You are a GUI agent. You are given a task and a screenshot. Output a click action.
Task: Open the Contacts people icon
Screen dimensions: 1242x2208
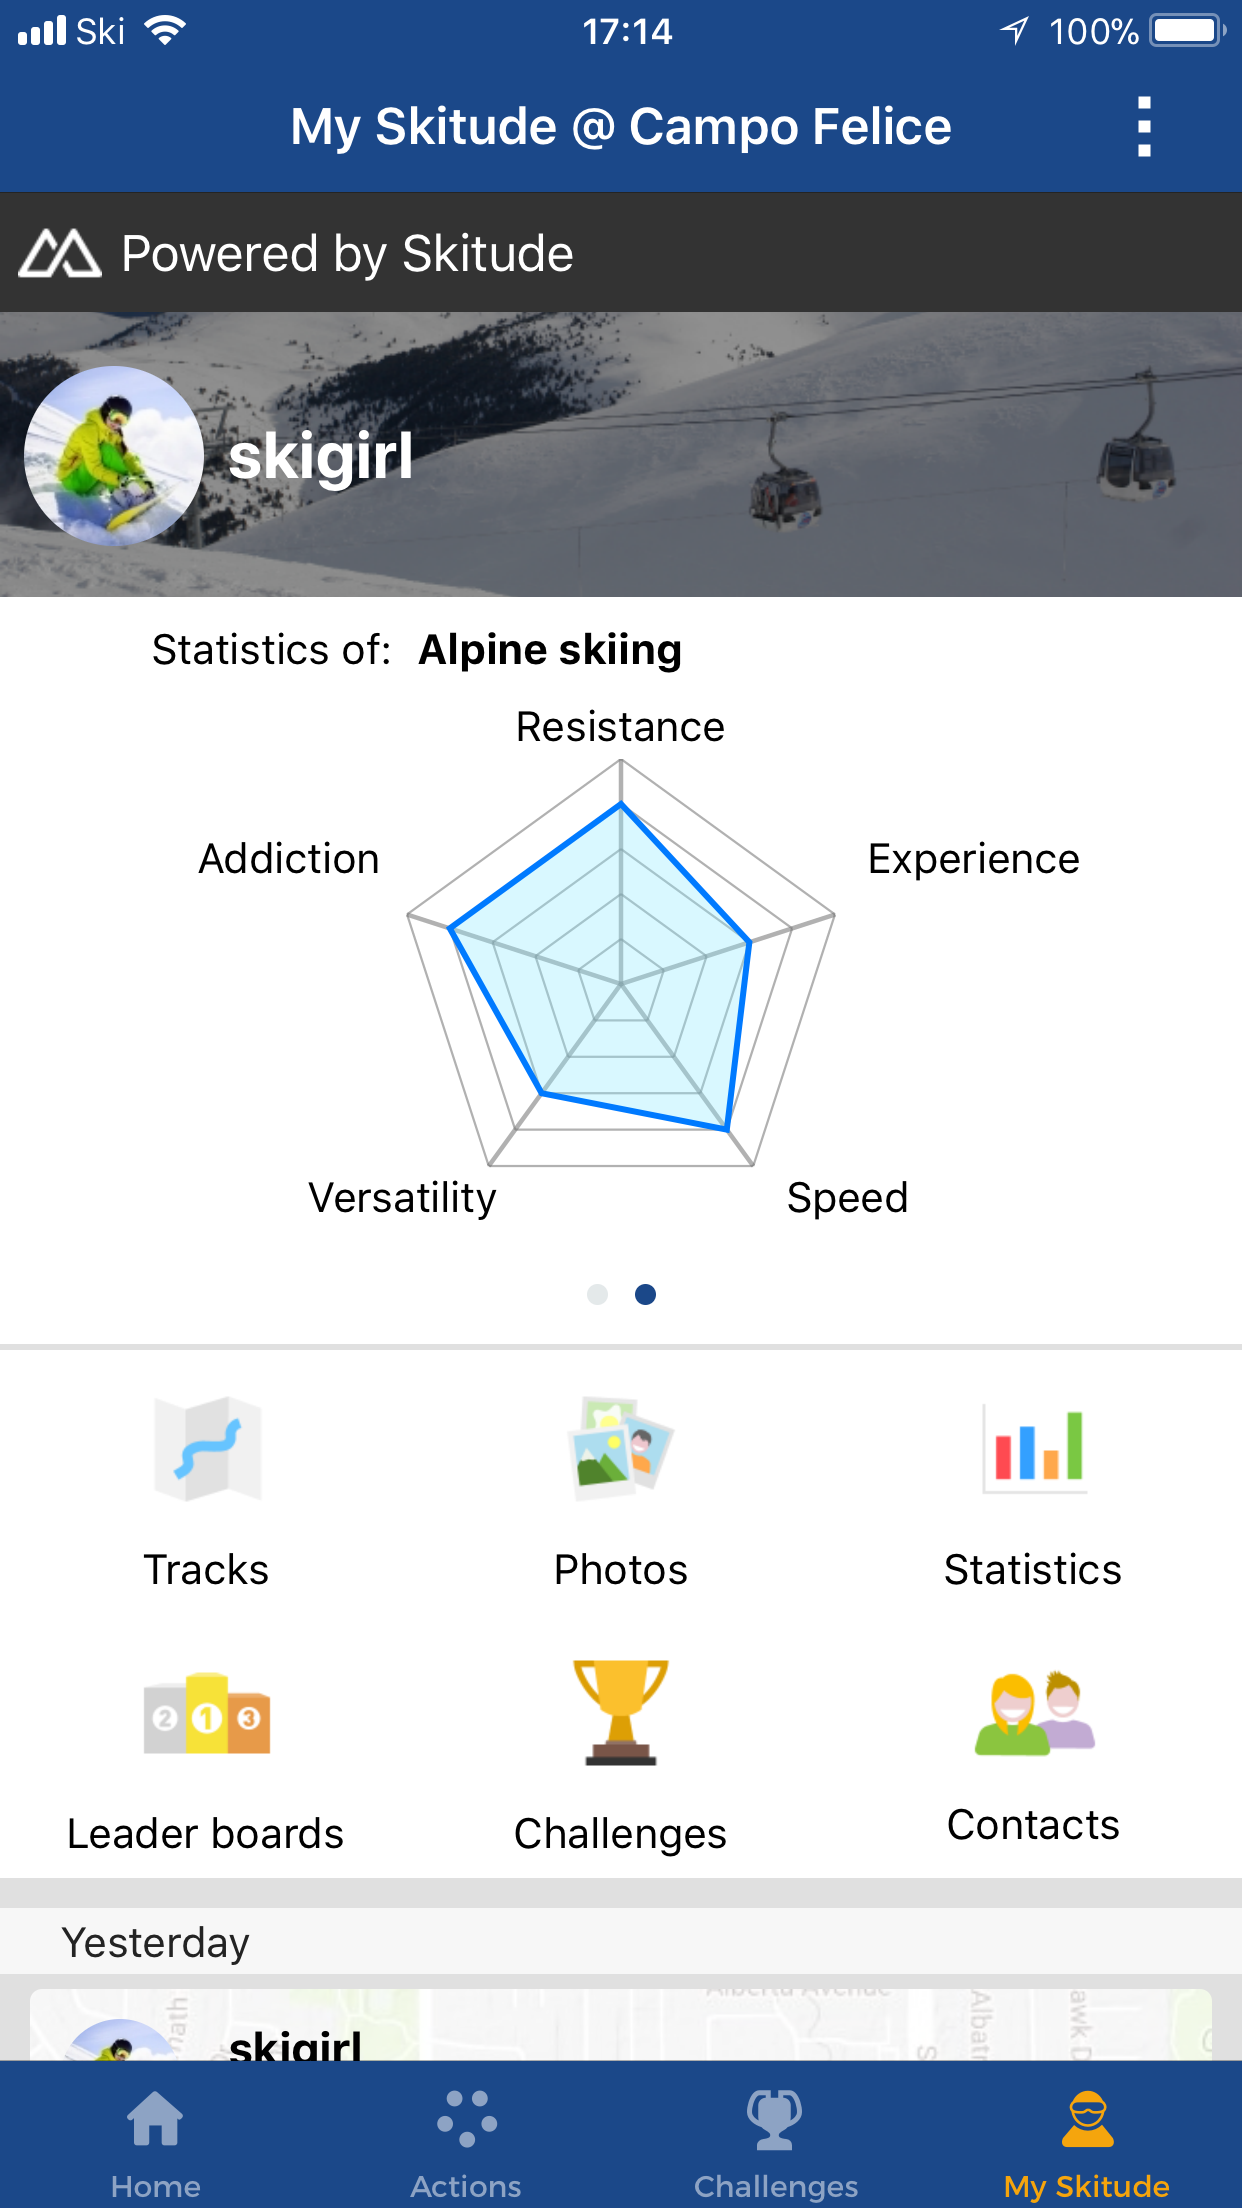click(x=1034, y=1712)
